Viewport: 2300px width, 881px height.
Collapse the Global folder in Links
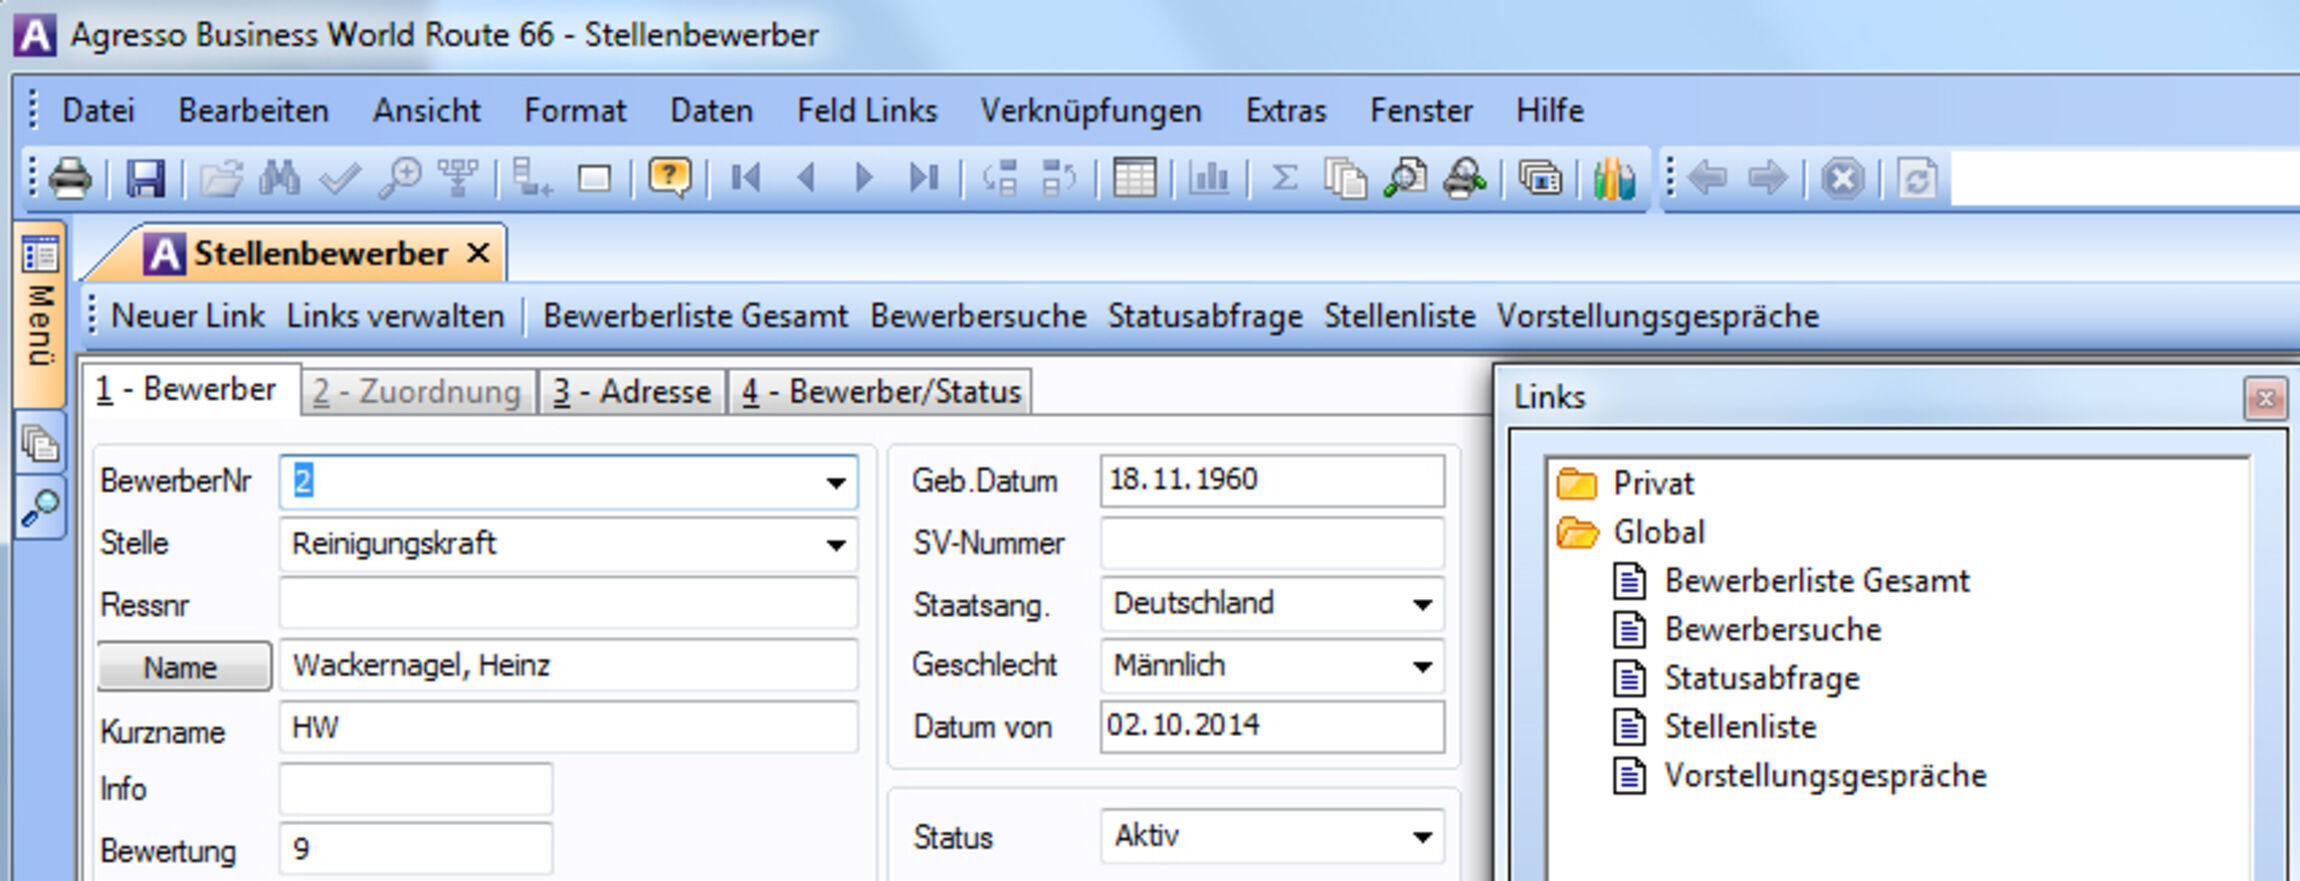1577,532
